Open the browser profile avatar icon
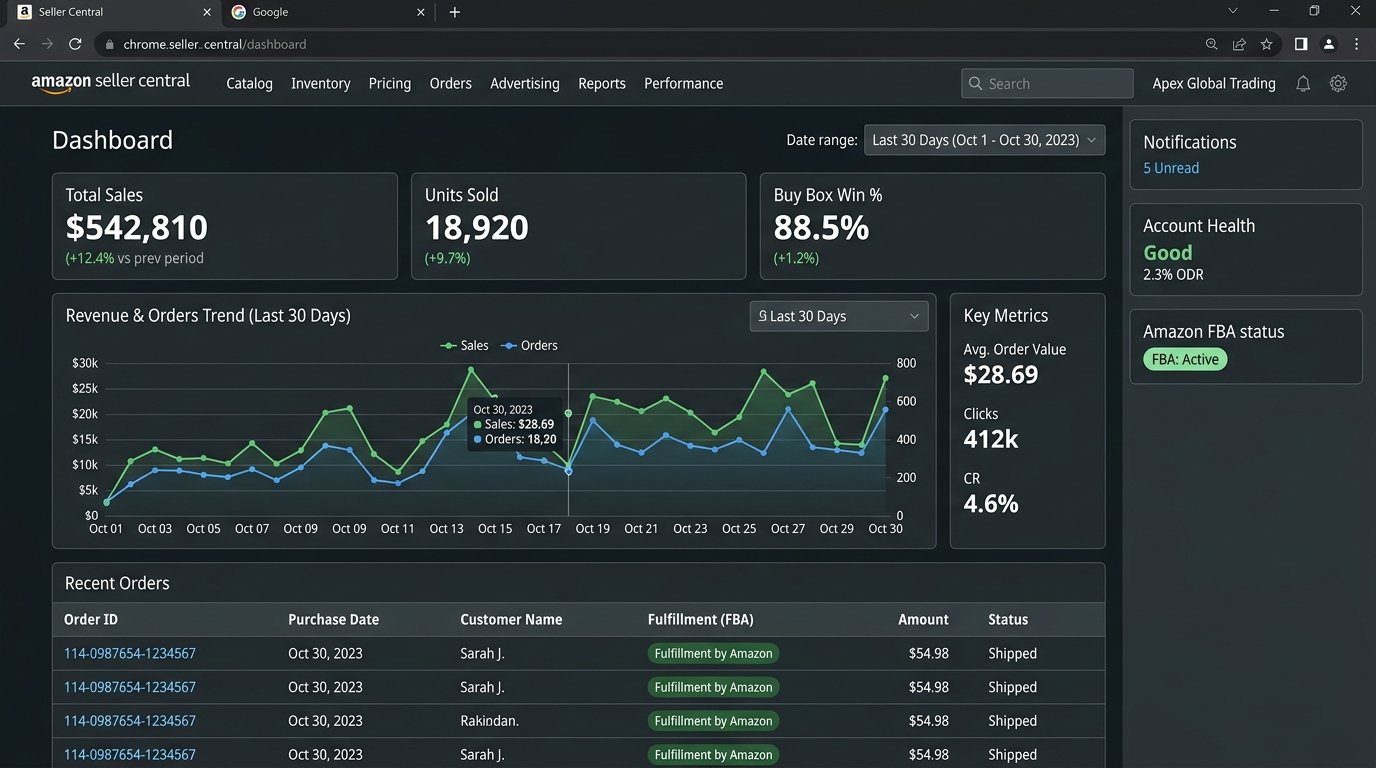This screenshot has width=1376, height=768. click(1329, 44)
